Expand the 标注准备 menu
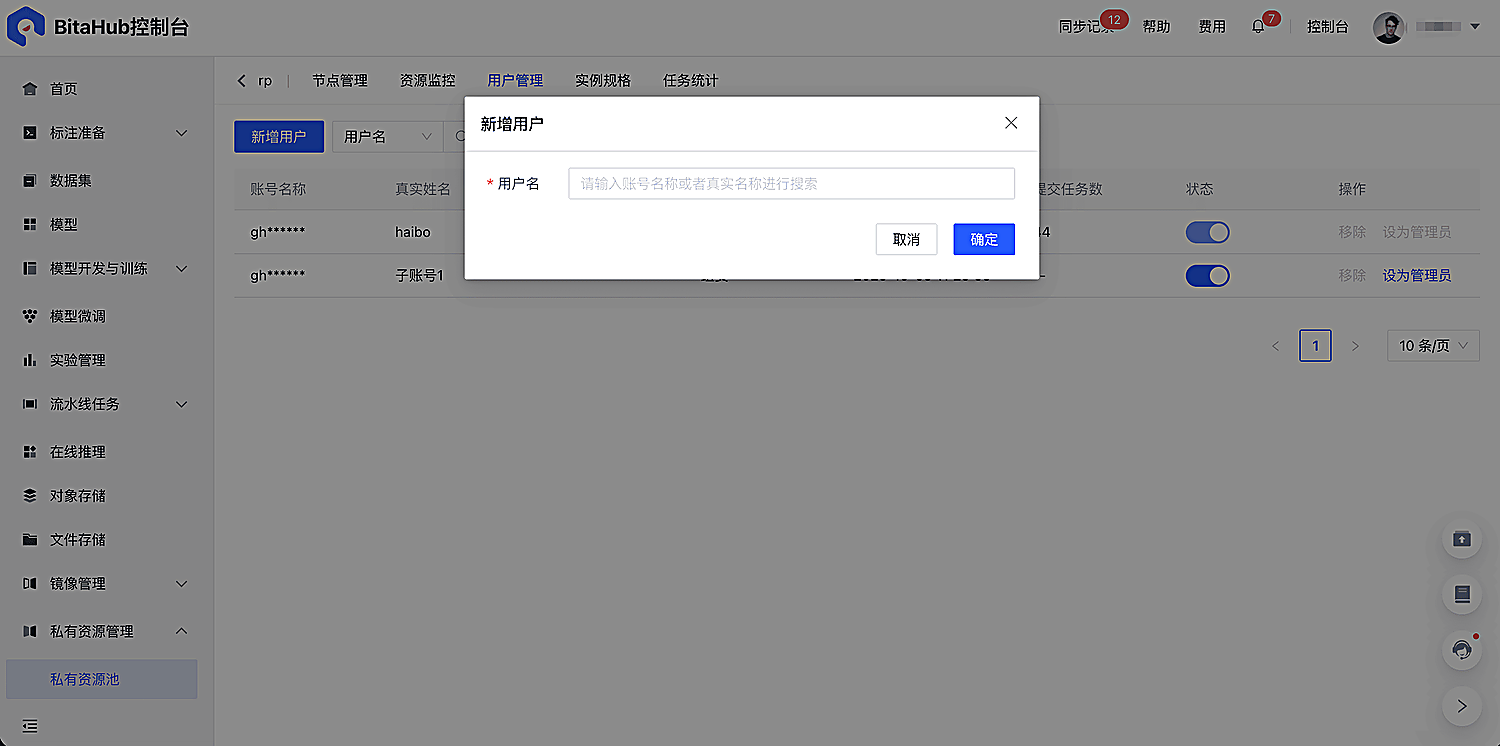 (182, 133)
